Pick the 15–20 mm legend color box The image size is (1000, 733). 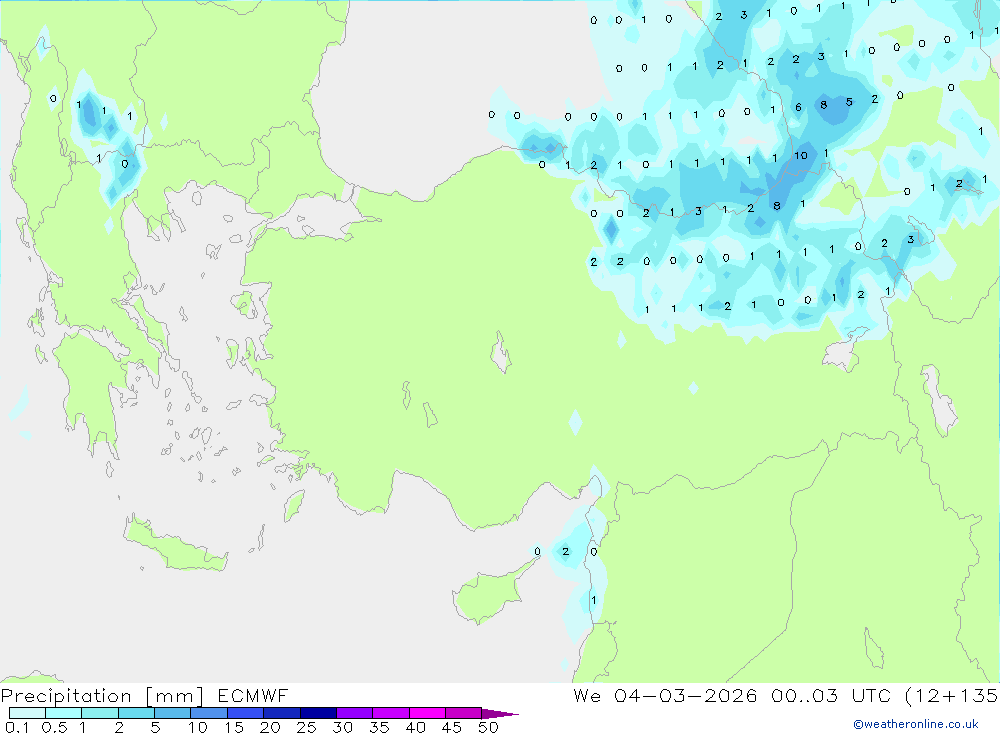pyautogui.click(x=245, y=713)
